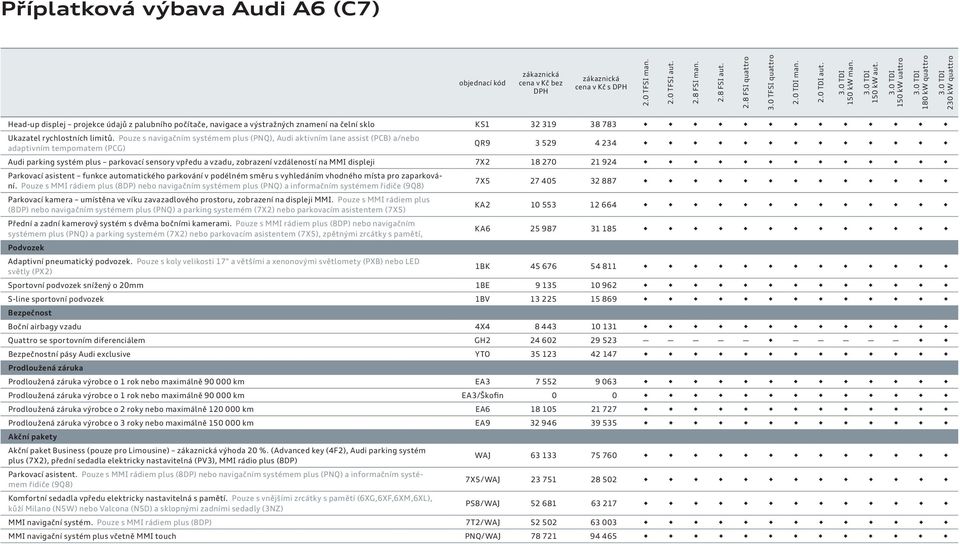Image resolution: width=960 pixels, height=544 pixels.
Task: Click order code 1BK
Action: click(482, 266)
